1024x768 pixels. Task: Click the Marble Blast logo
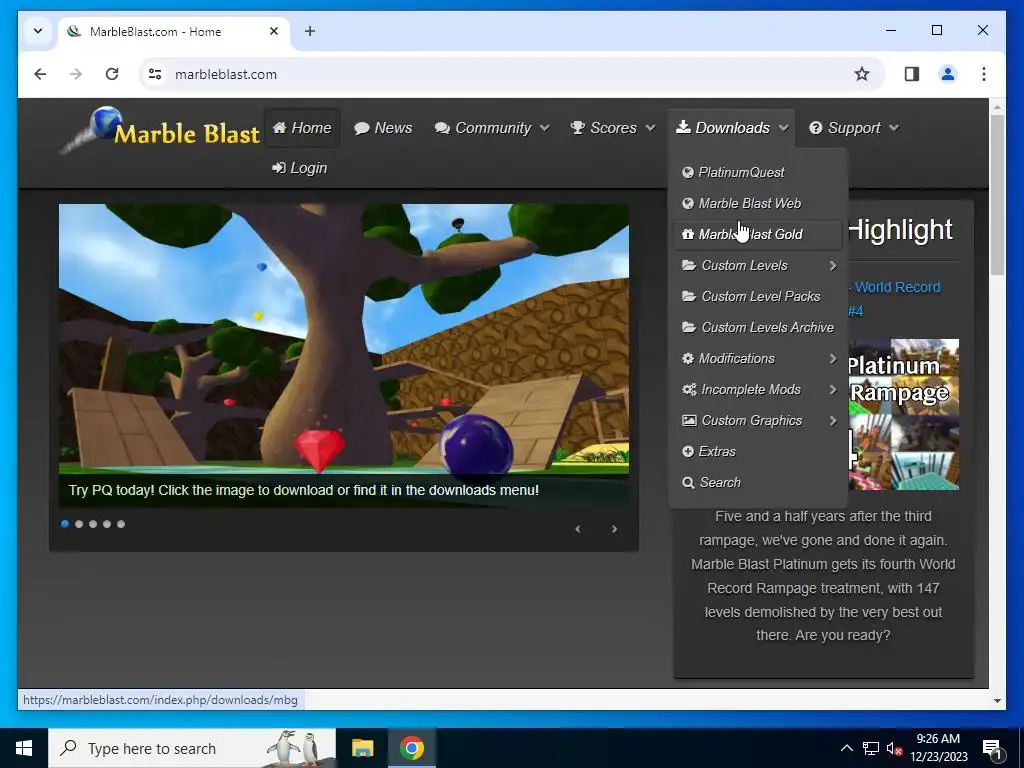(x=160, y=131)
